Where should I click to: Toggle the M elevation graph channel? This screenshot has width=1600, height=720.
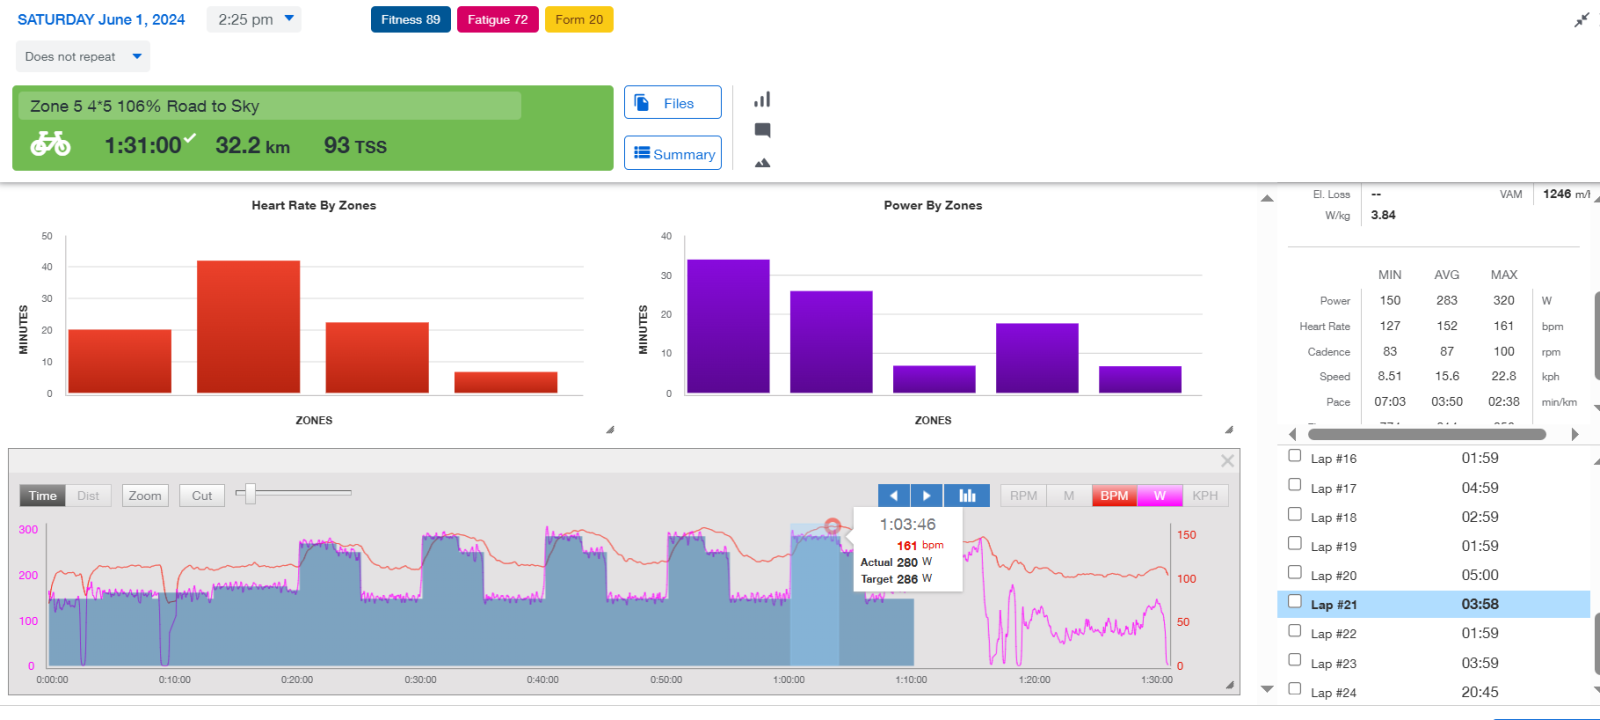coord(1069,495)
